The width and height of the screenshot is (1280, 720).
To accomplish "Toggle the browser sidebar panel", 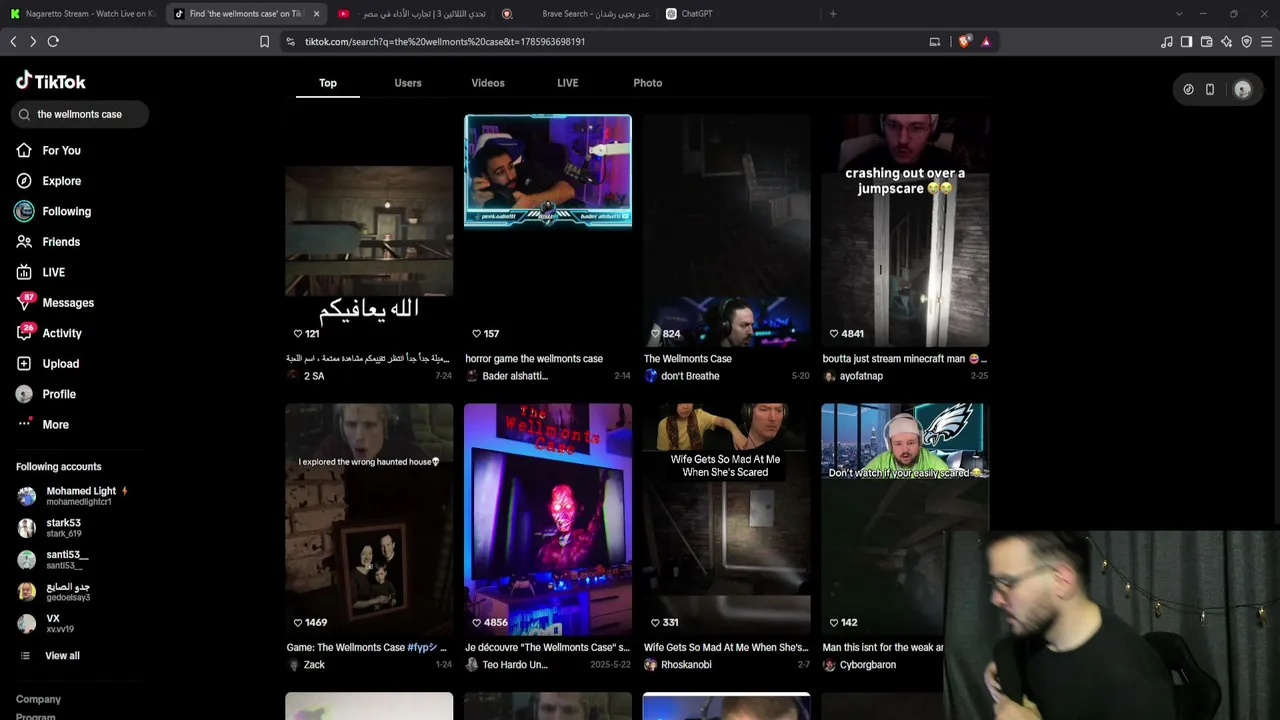I will click(x=1186, y=42).
